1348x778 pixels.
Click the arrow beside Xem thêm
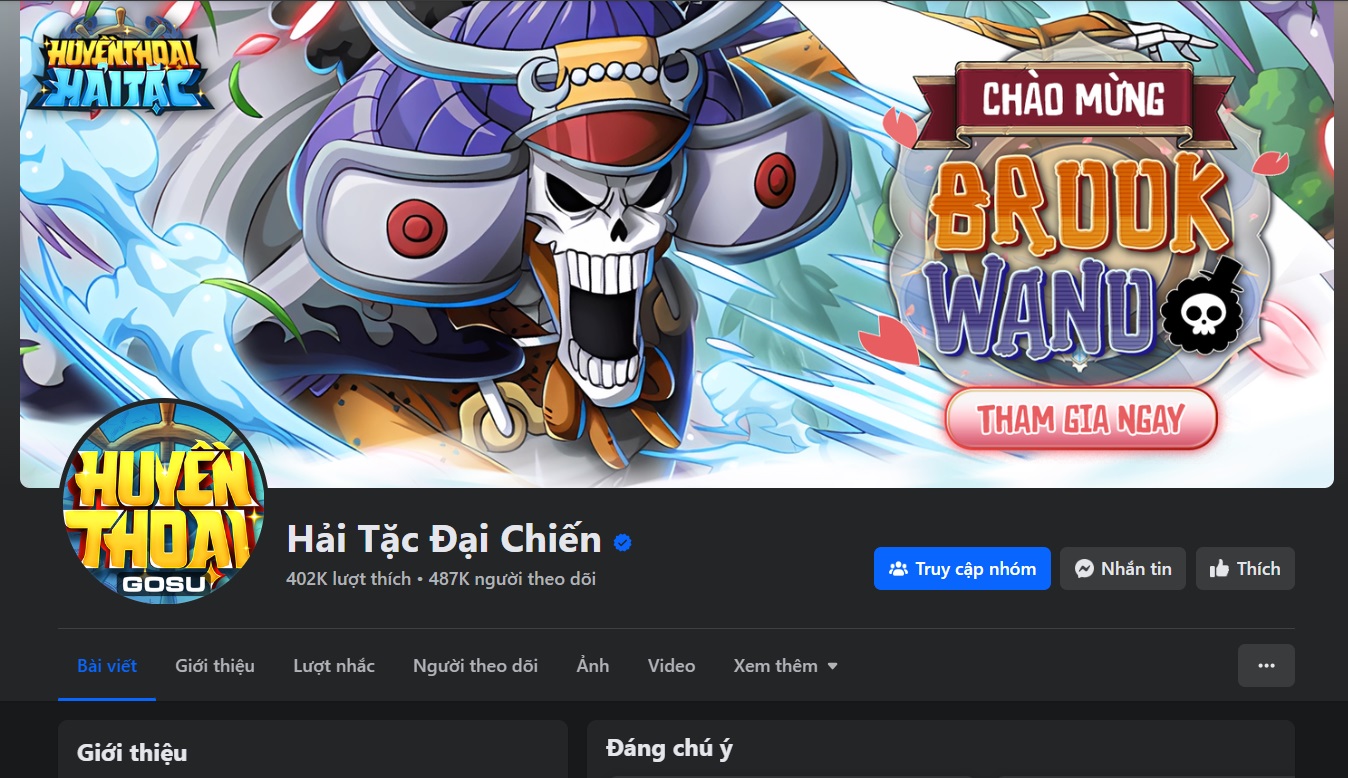tap(832, 666)
